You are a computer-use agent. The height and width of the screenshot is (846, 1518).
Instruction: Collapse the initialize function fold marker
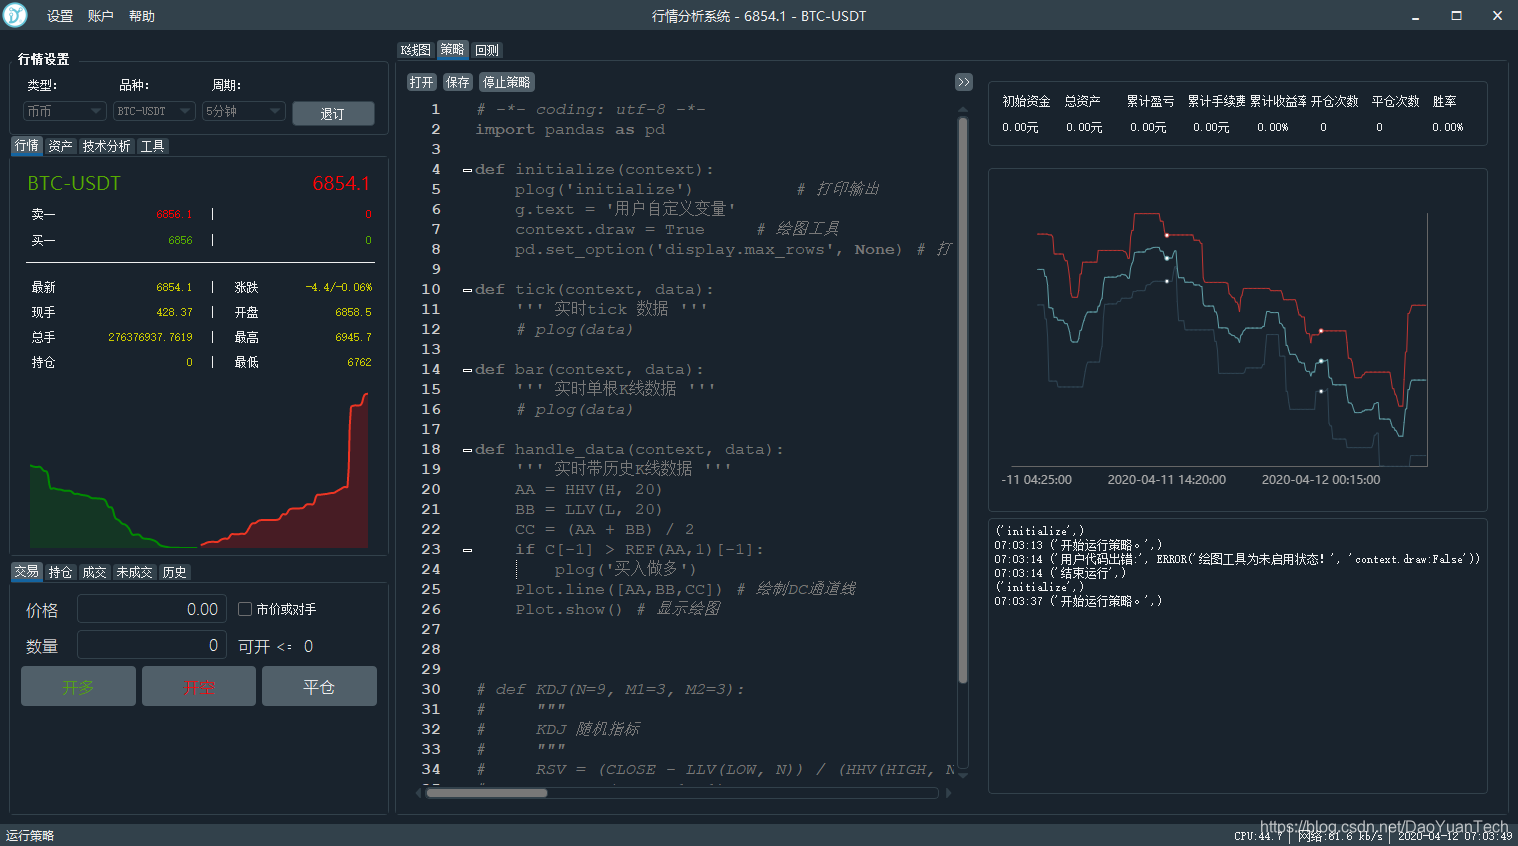467,170
